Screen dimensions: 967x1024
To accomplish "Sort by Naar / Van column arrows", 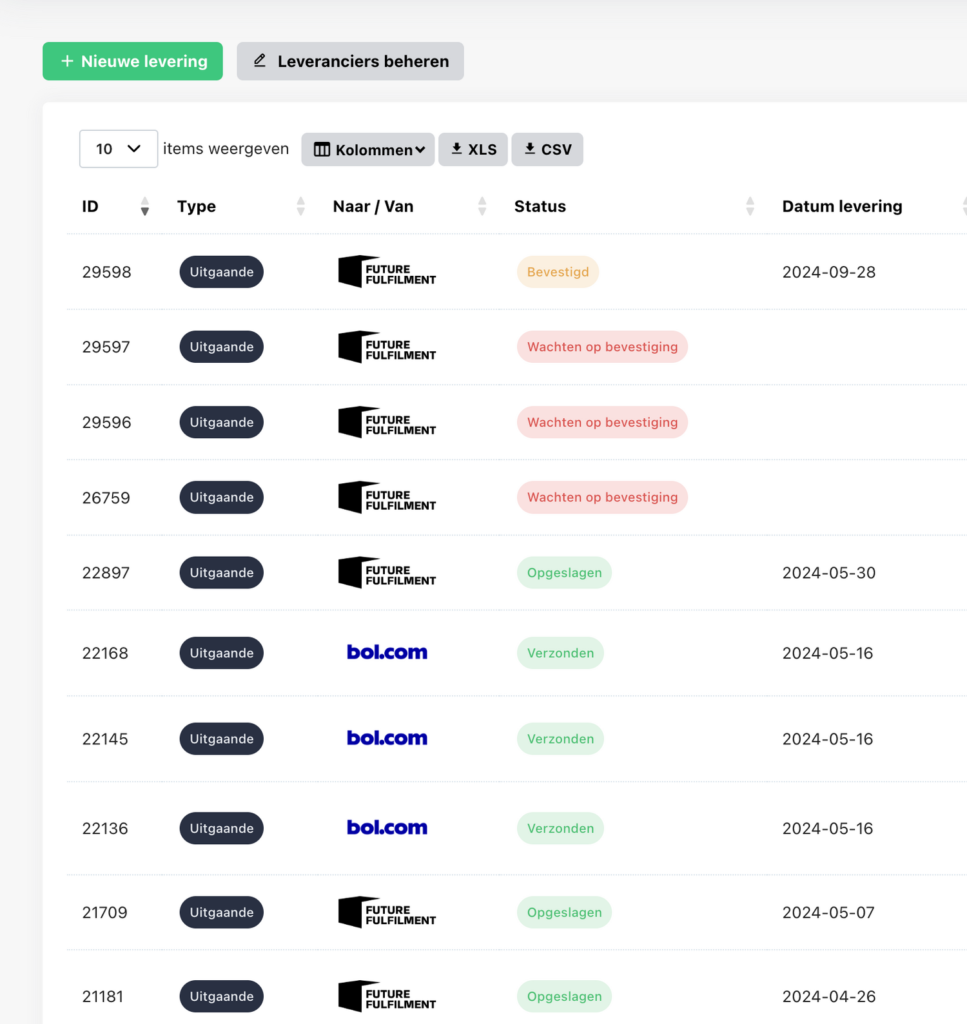I will coord(482,207).
